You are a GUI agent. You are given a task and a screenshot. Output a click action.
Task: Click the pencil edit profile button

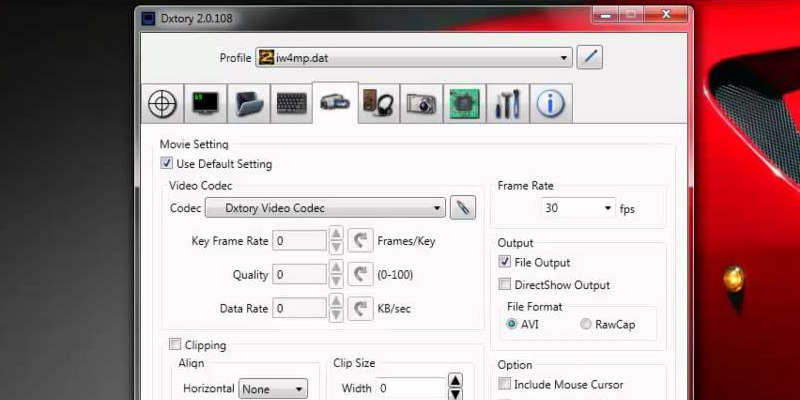[590, 57]
